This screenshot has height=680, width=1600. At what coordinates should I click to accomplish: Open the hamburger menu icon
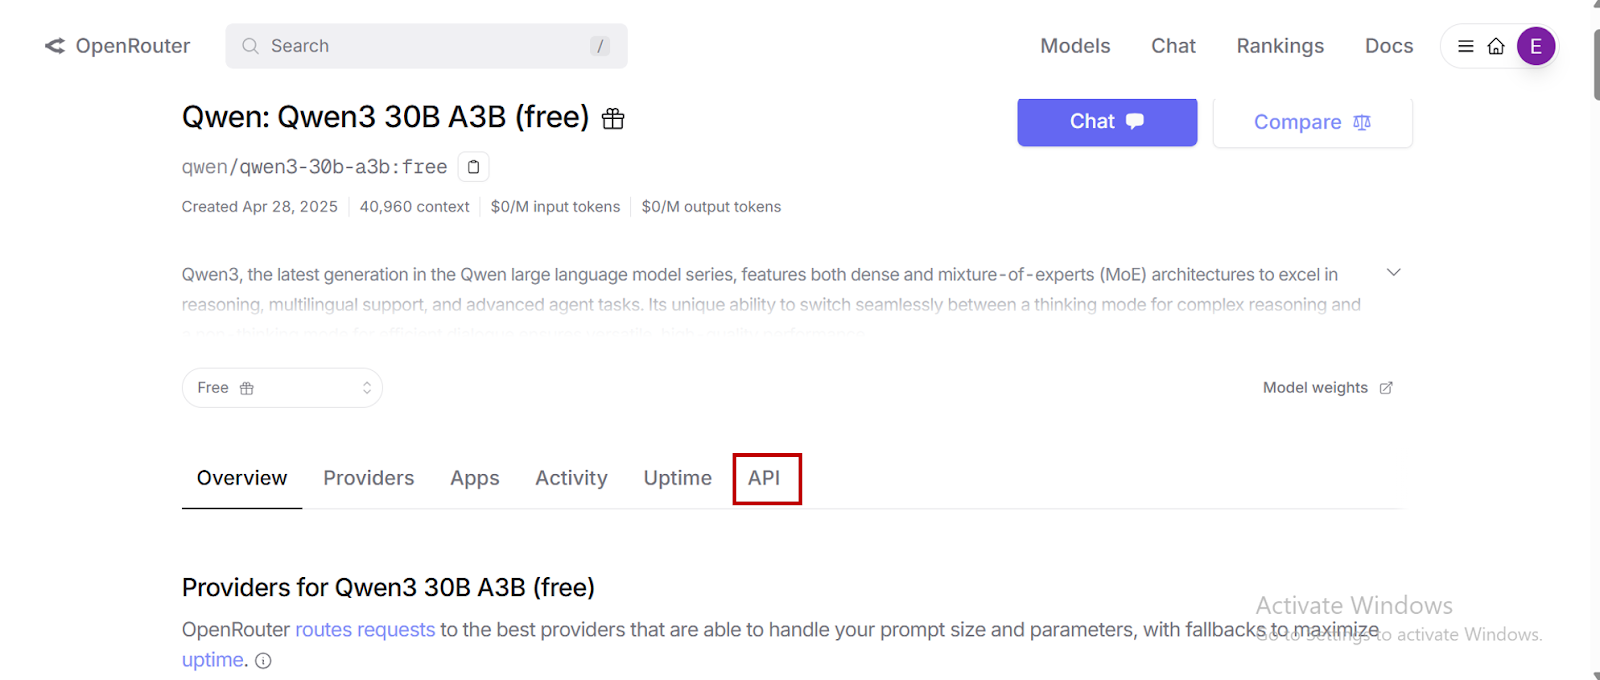coord(1466,46)
